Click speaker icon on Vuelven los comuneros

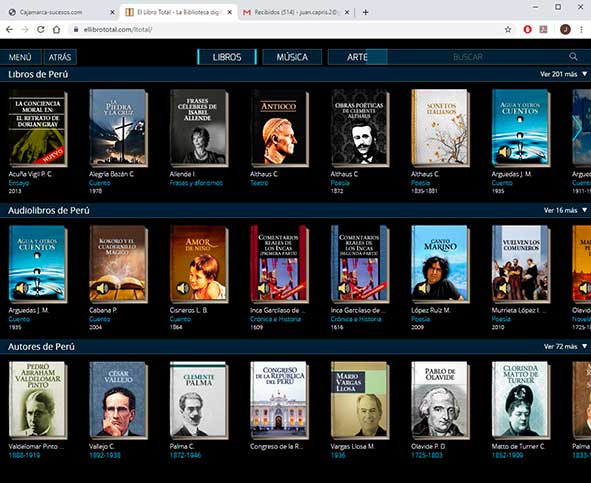tap(505, 288)
